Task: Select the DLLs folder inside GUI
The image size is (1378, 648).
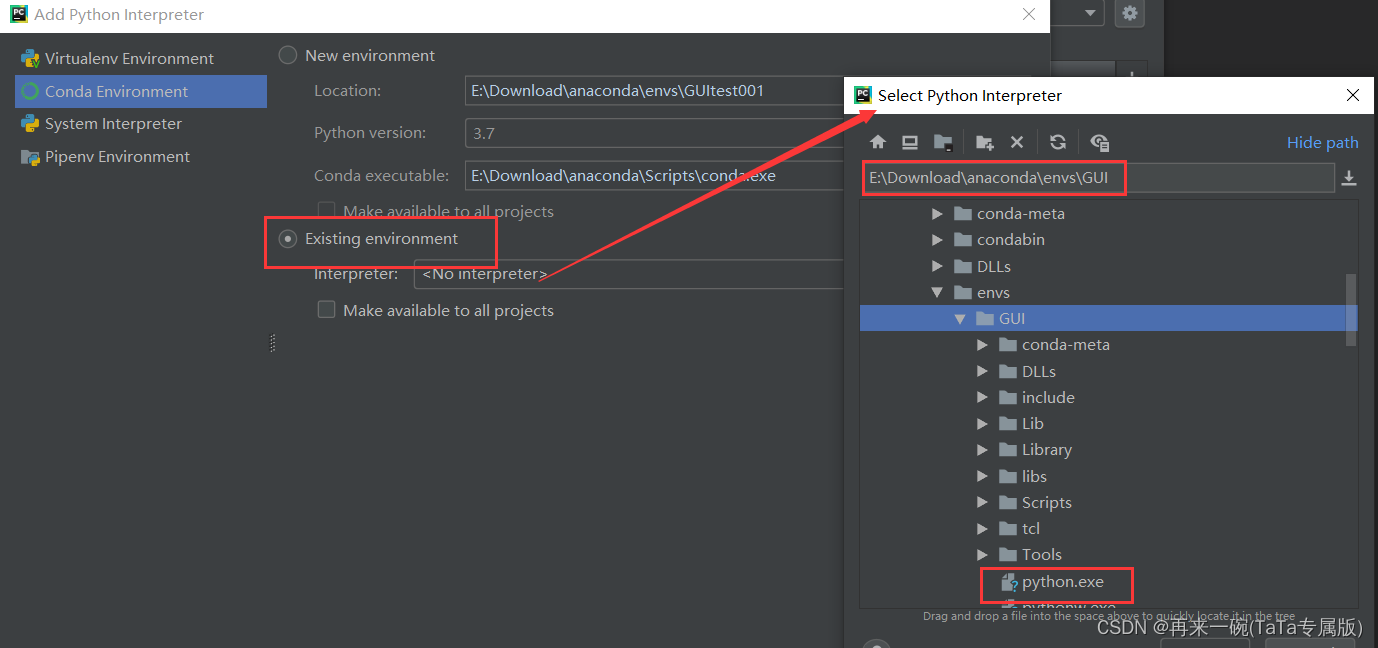Action: coord(1109,371)
